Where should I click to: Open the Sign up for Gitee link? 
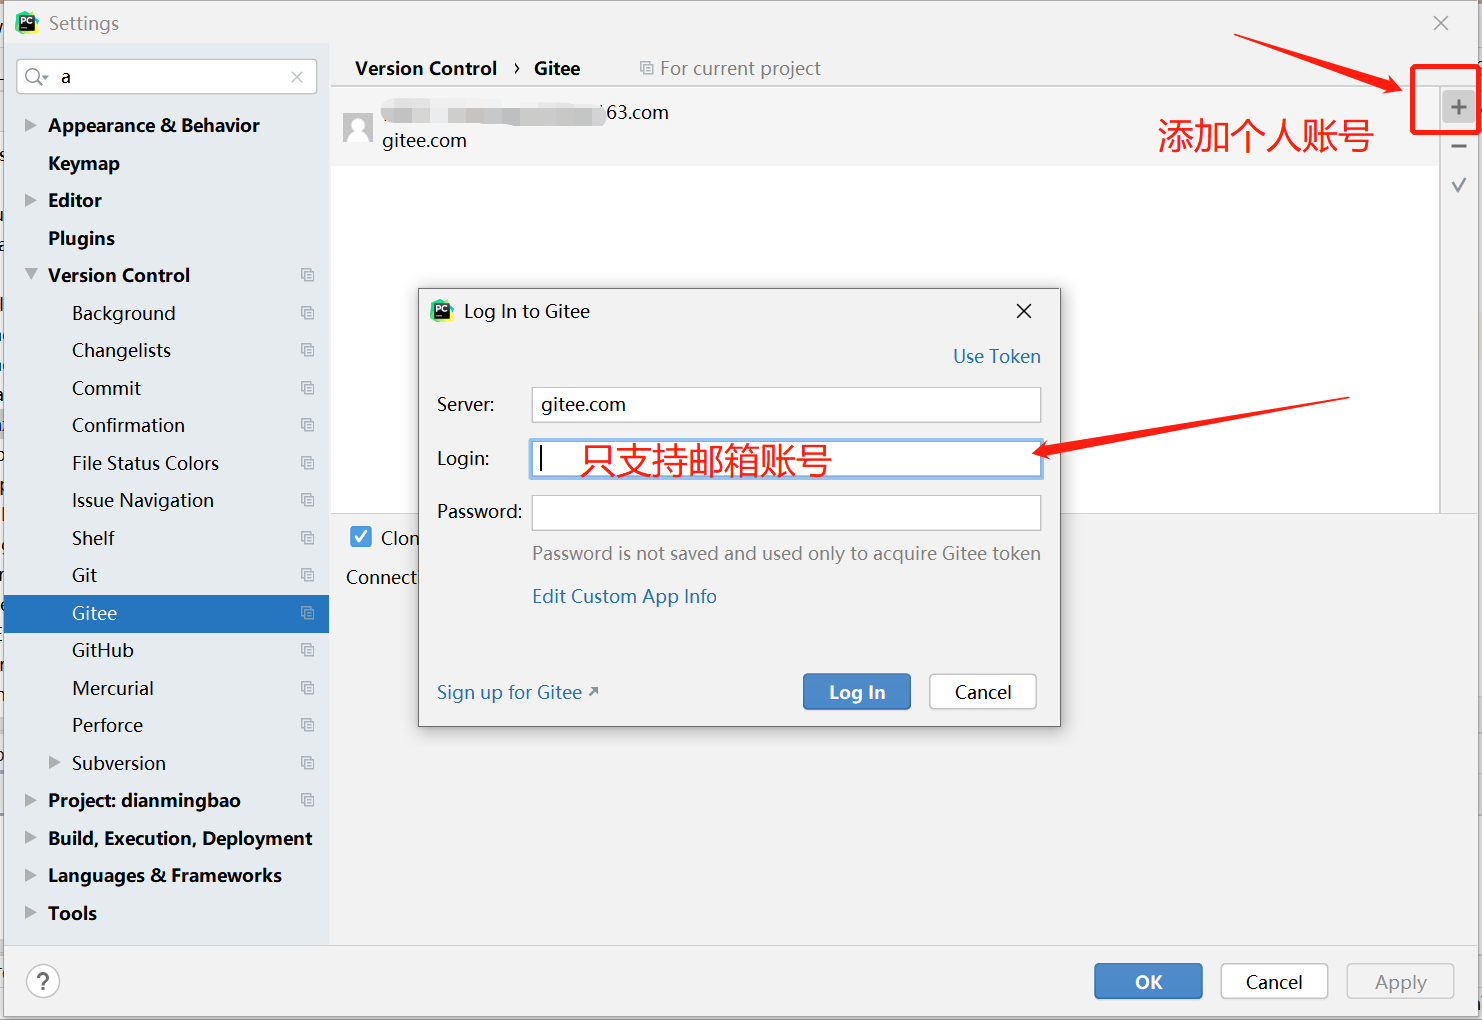click(509, 691)
